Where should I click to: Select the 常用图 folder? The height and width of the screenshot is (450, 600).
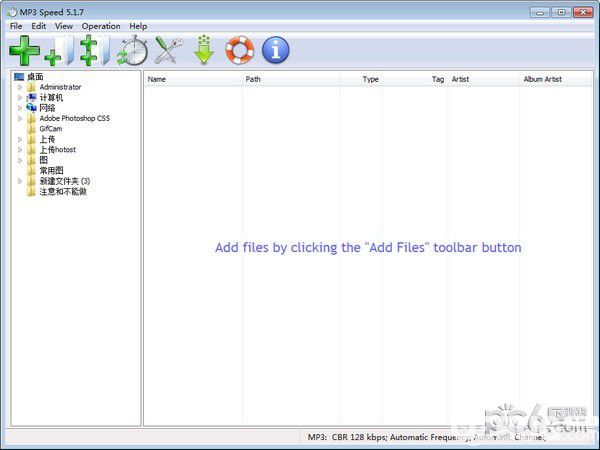tap(51, 171)
